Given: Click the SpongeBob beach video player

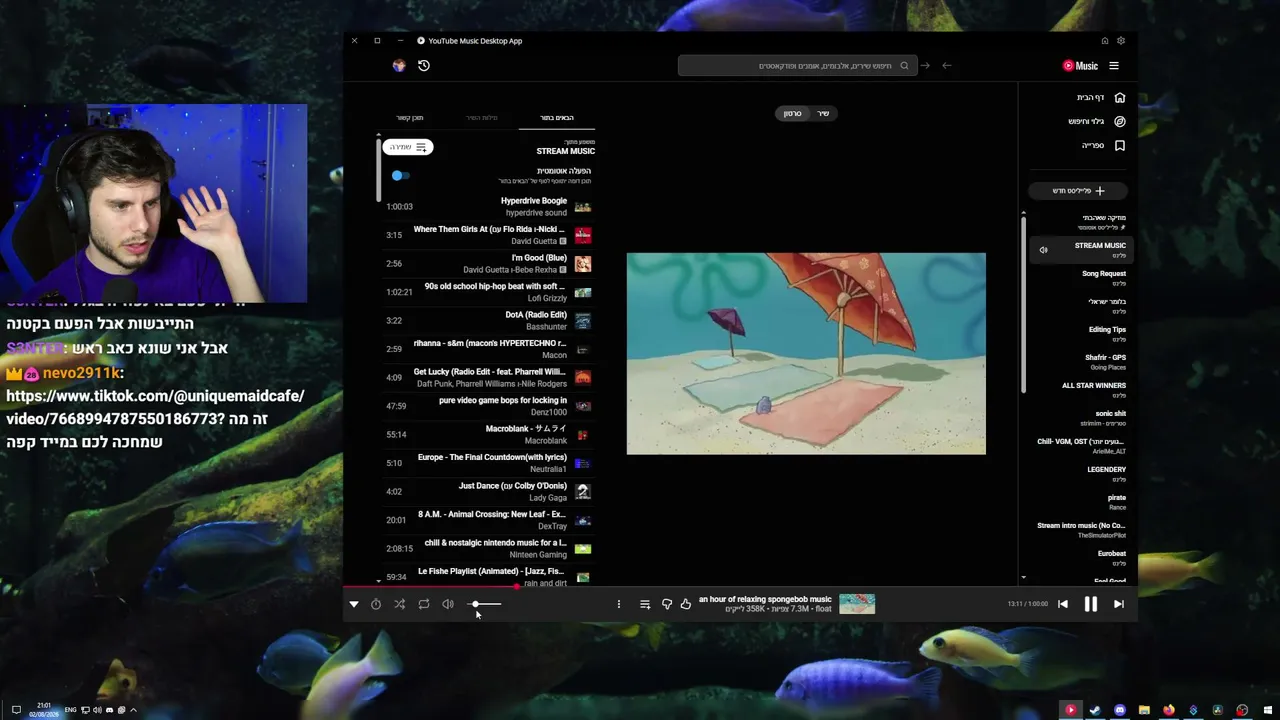Looking at the screenshot, I should (x=806, y=354).
